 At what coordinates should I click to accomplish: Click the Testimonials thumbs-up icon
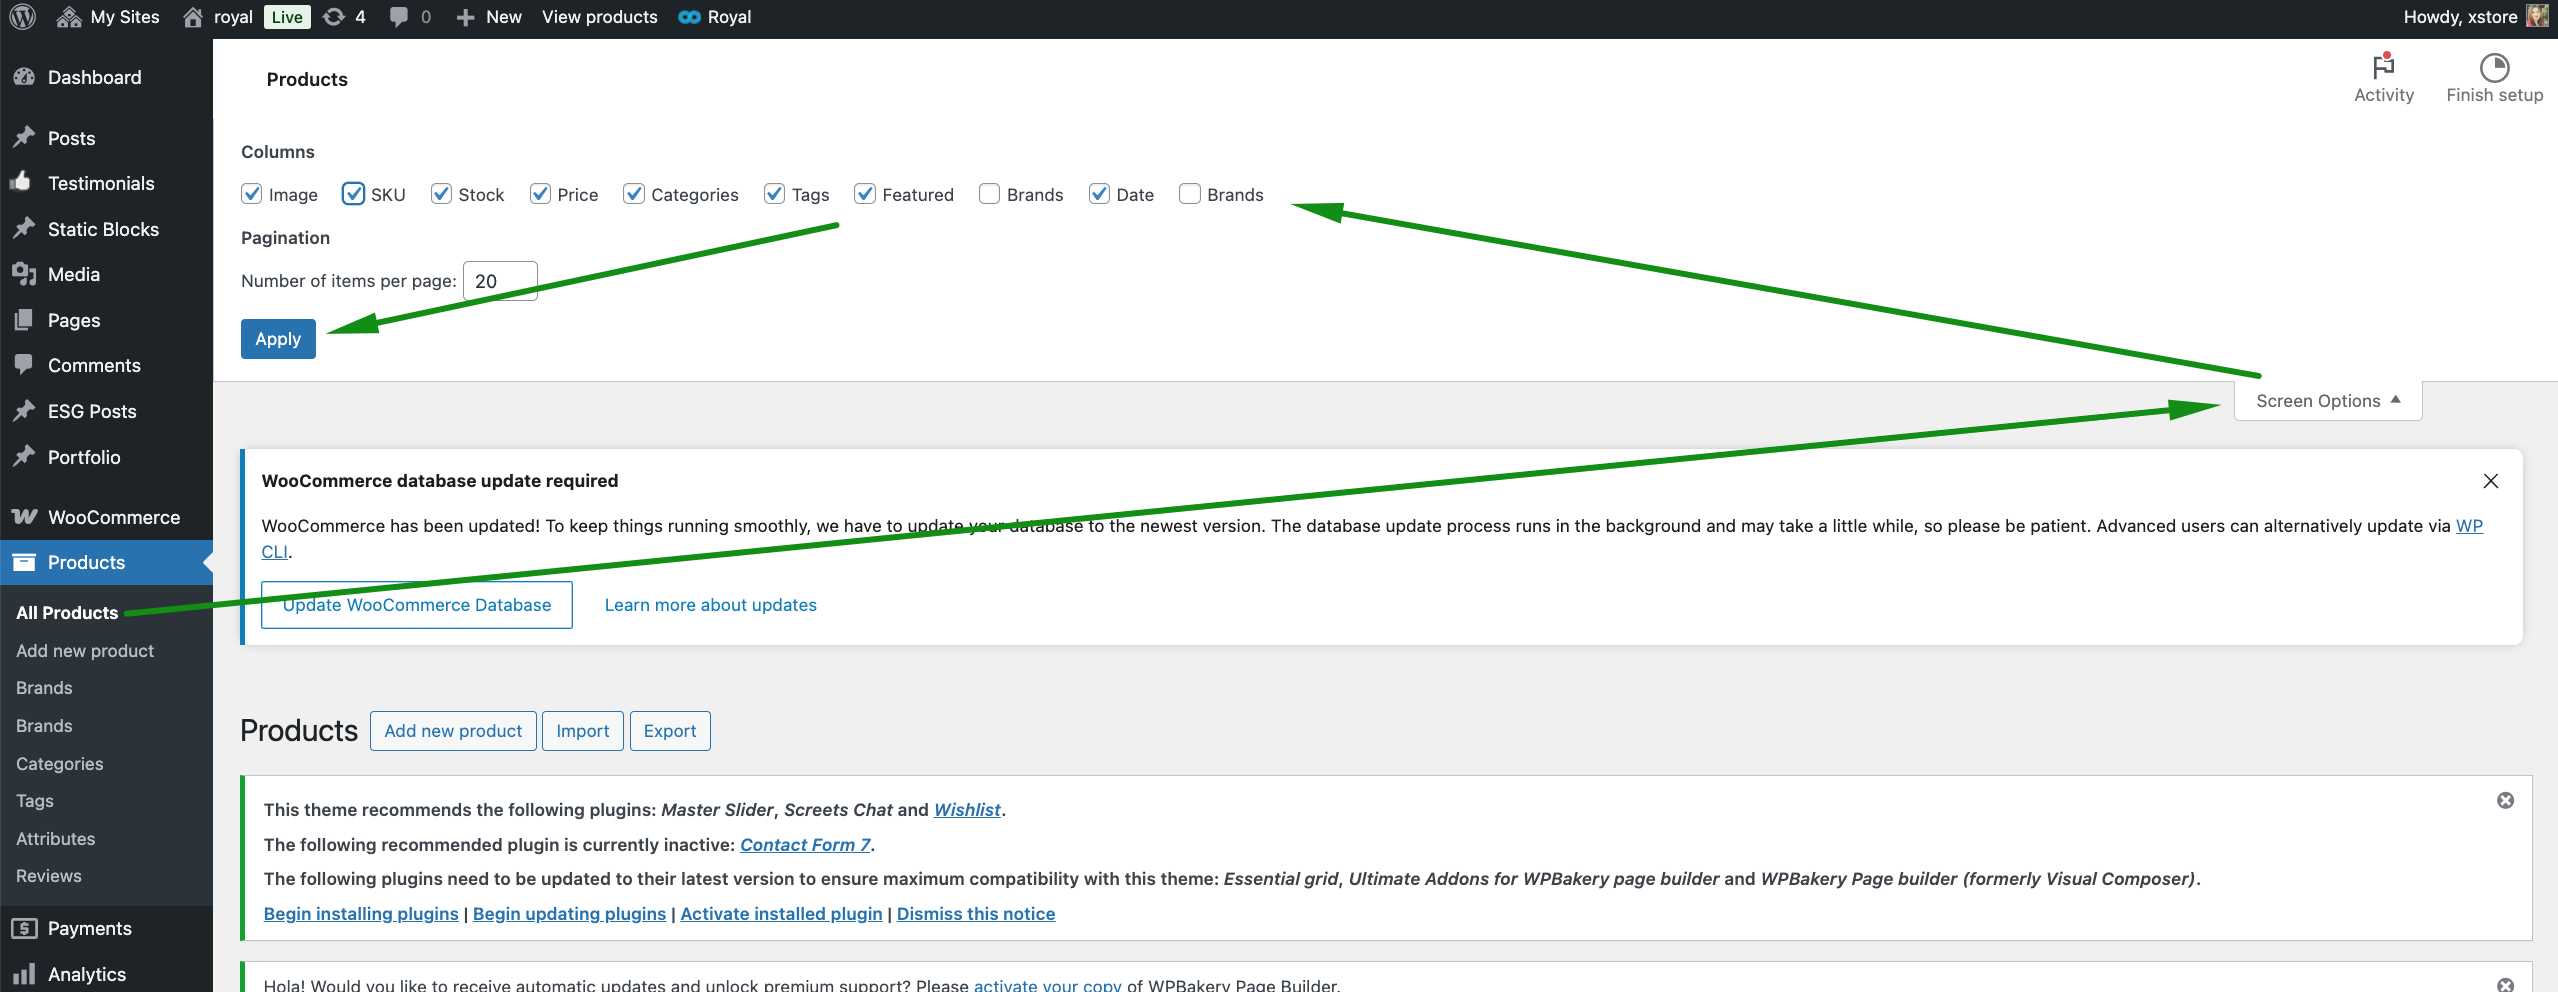tap(21, 181)
